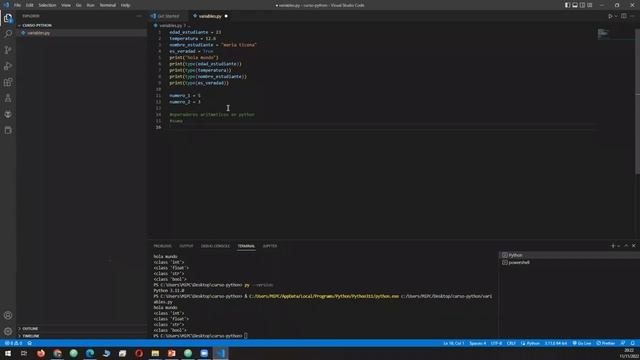Select the Python terminal instance

point(569,255)
